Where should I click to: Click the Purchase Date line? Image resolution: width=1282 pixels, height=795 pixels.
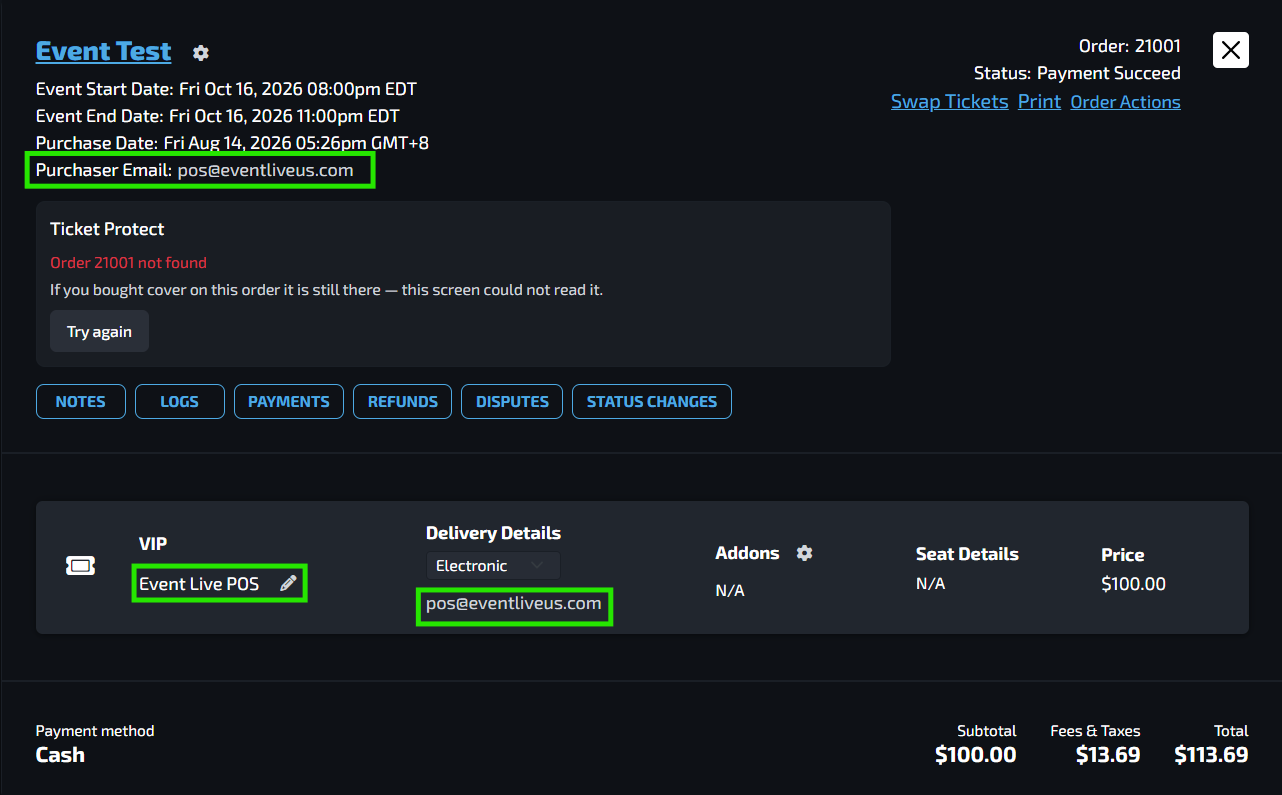pyautogui.click(x=232, y=143)
